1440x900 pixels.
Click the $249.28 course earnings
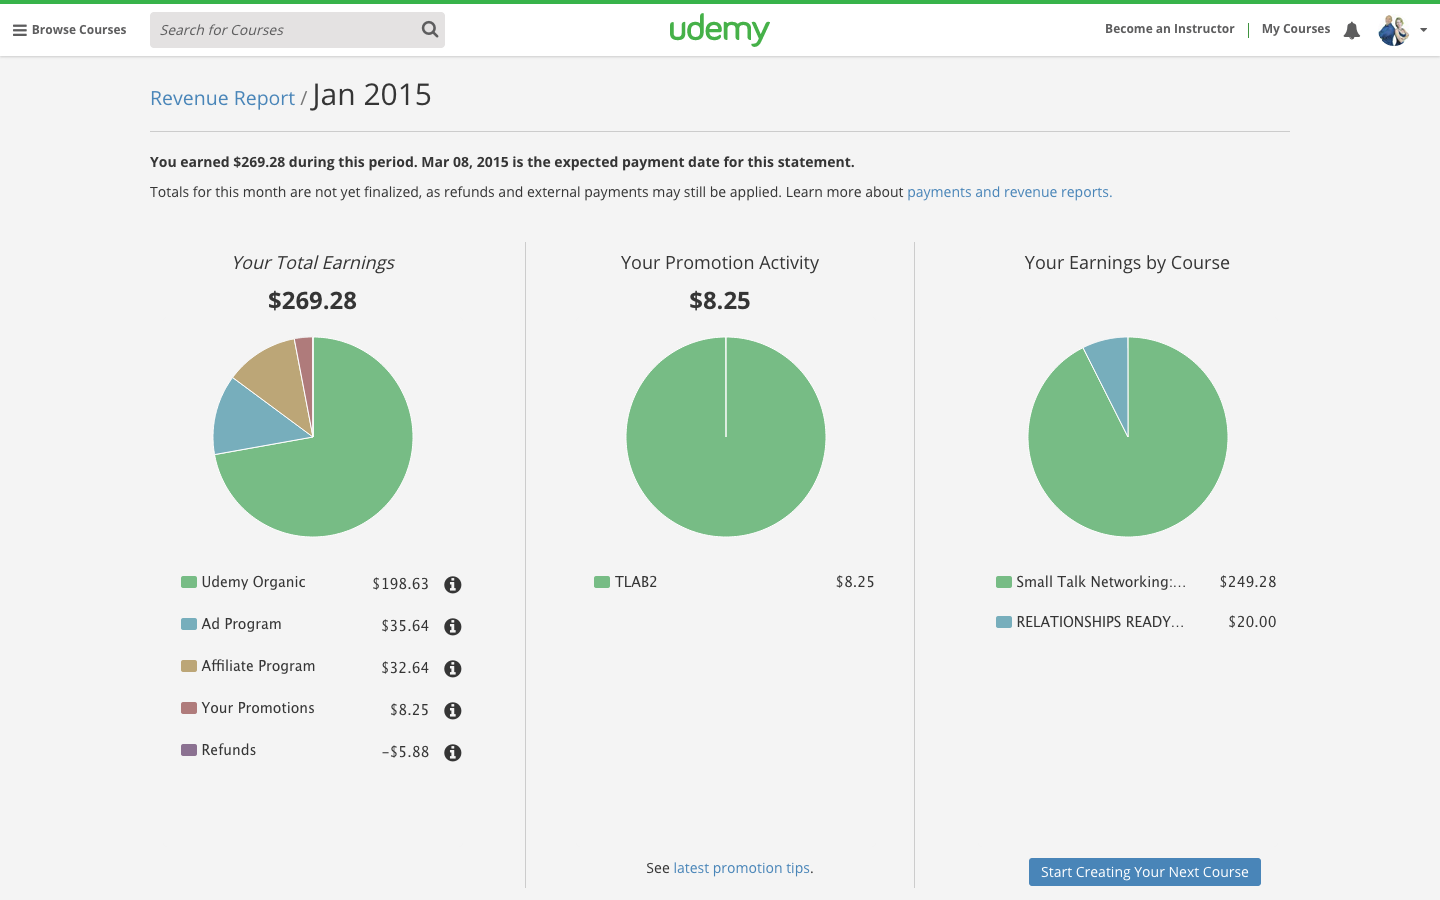point(1248,582)
